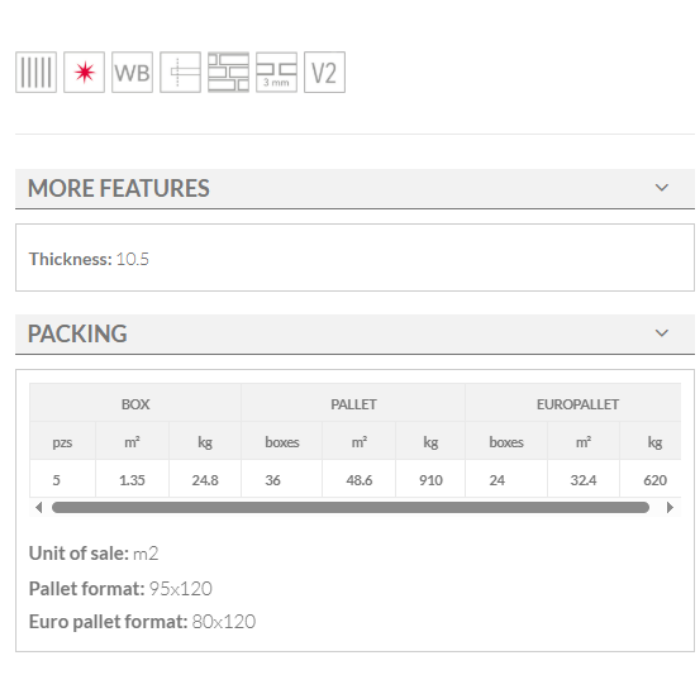The image size is (700, 700).
Task: Click the vertical stripes tile icon
Action: [x=36, y=73]
